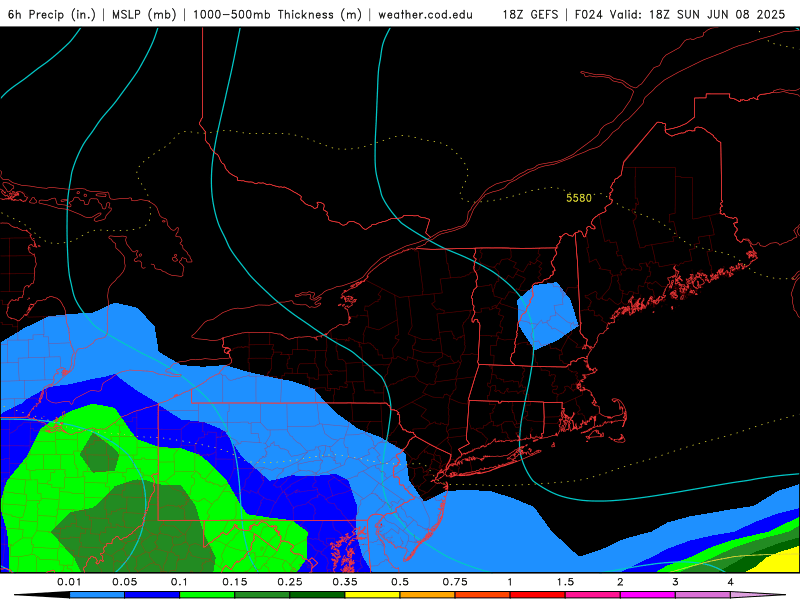Click the yellow '5580' thickness contour label
The width and height of the screenshot is (800, 600).
click(x=579, y=198)
